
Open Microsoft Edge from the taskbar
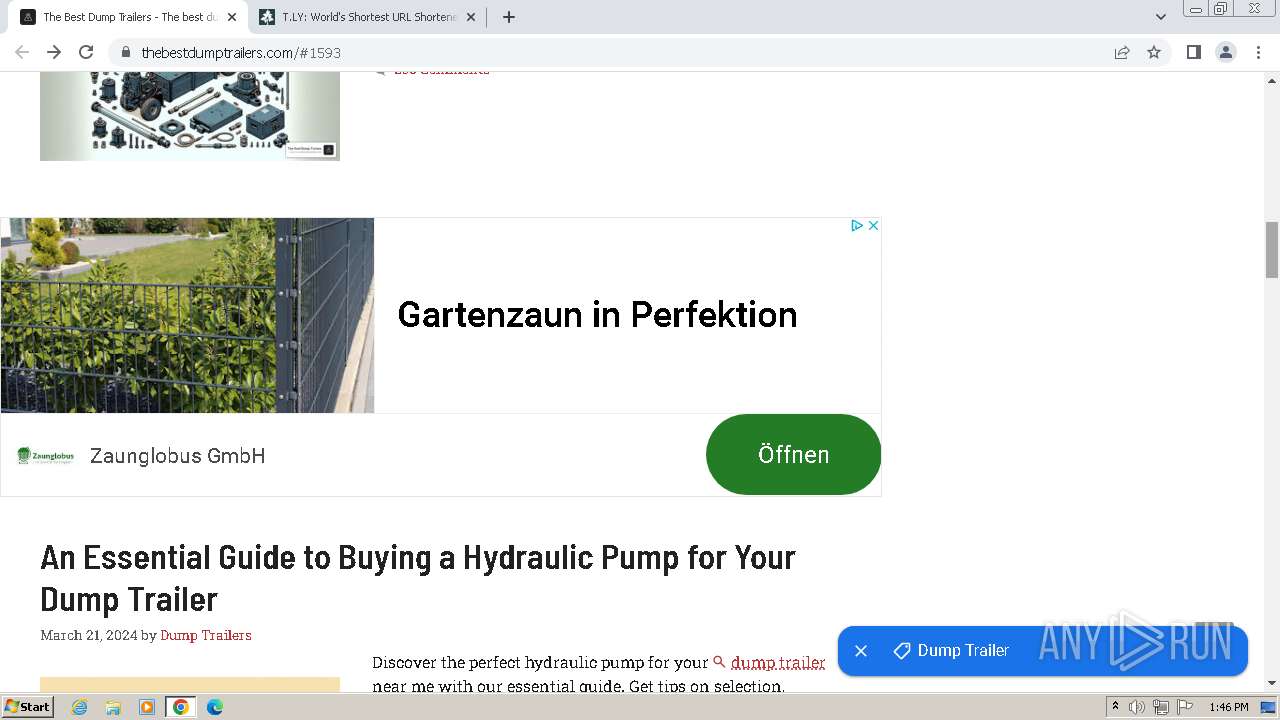tap(214, 707)
